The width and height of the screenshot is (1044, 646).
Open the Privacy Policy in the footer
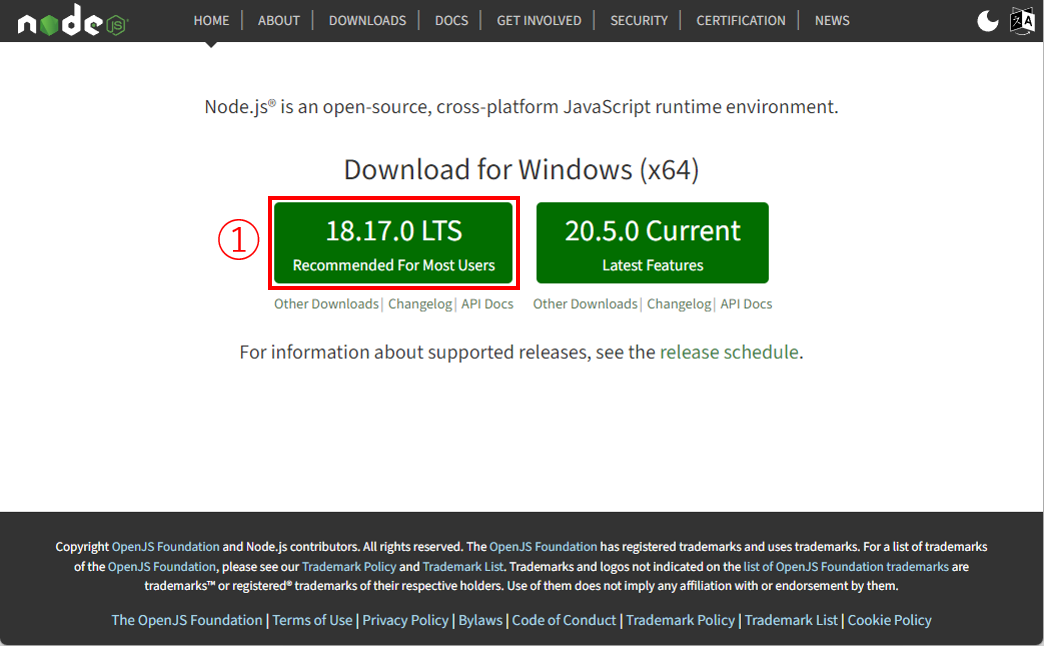point(405,620)
